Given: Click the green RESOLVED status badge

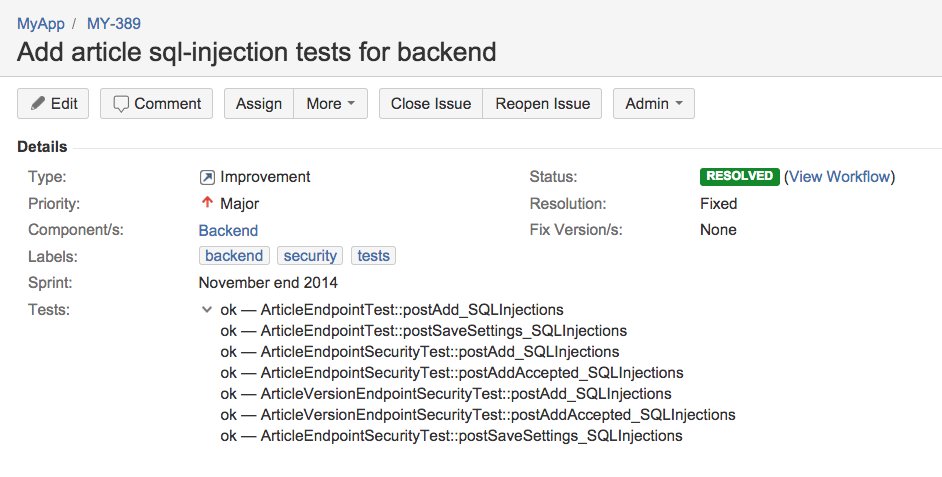Looking at the screenshot, I should [x=739, y=176].
